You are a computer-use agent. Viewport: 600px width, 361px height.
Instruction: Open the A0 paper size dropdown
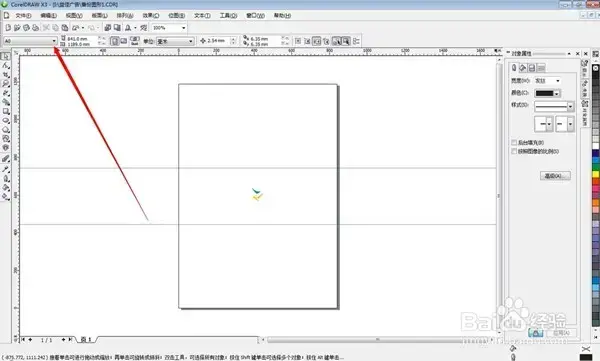click(54, 41)
